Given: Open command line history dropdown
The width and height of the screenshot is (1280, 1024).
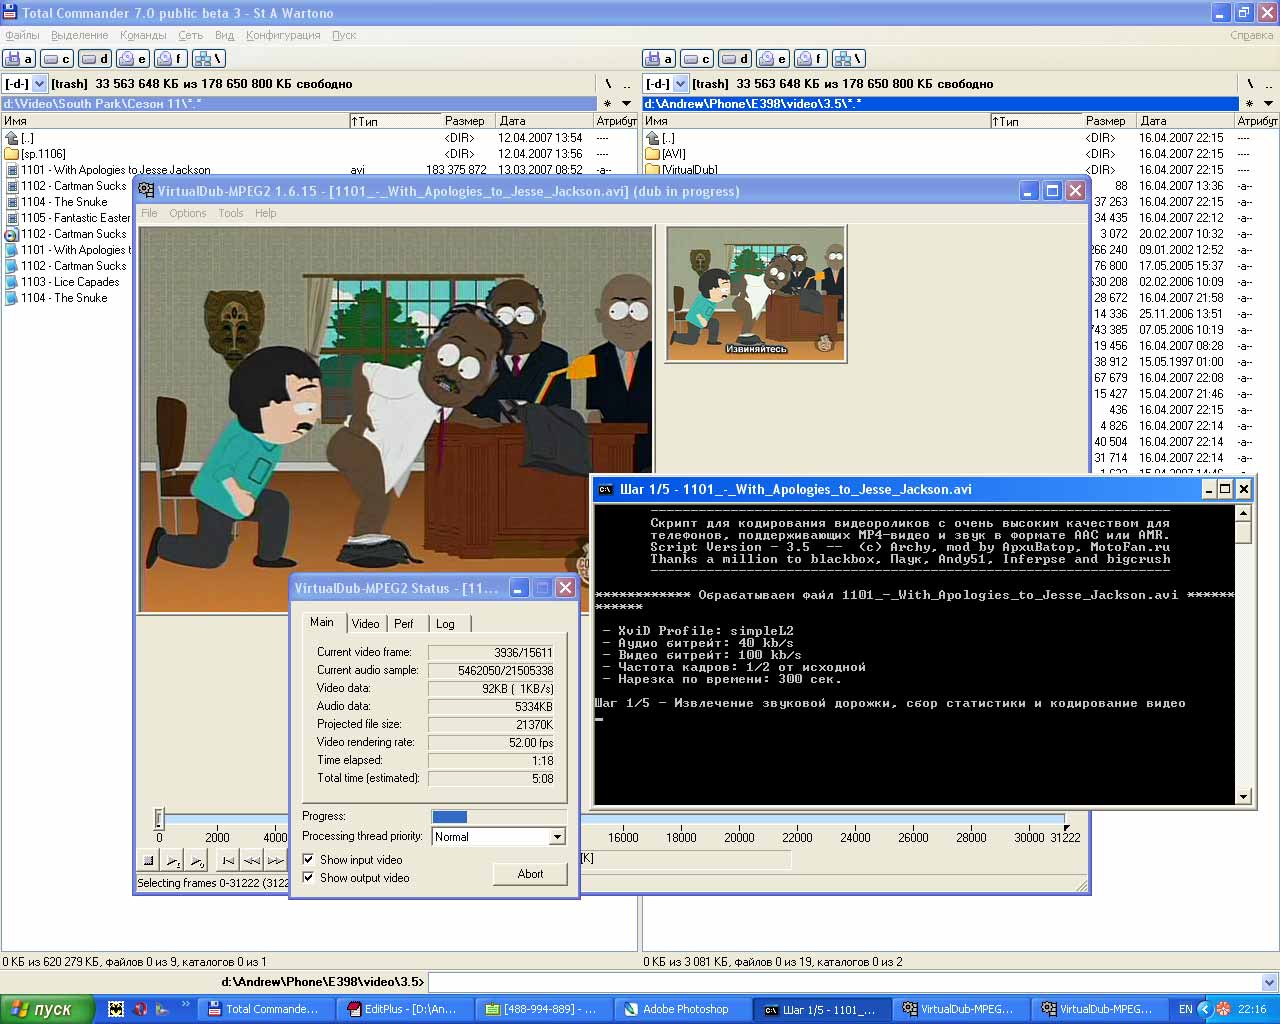Looking at the screenshot, I should [x=1269, y=982].
